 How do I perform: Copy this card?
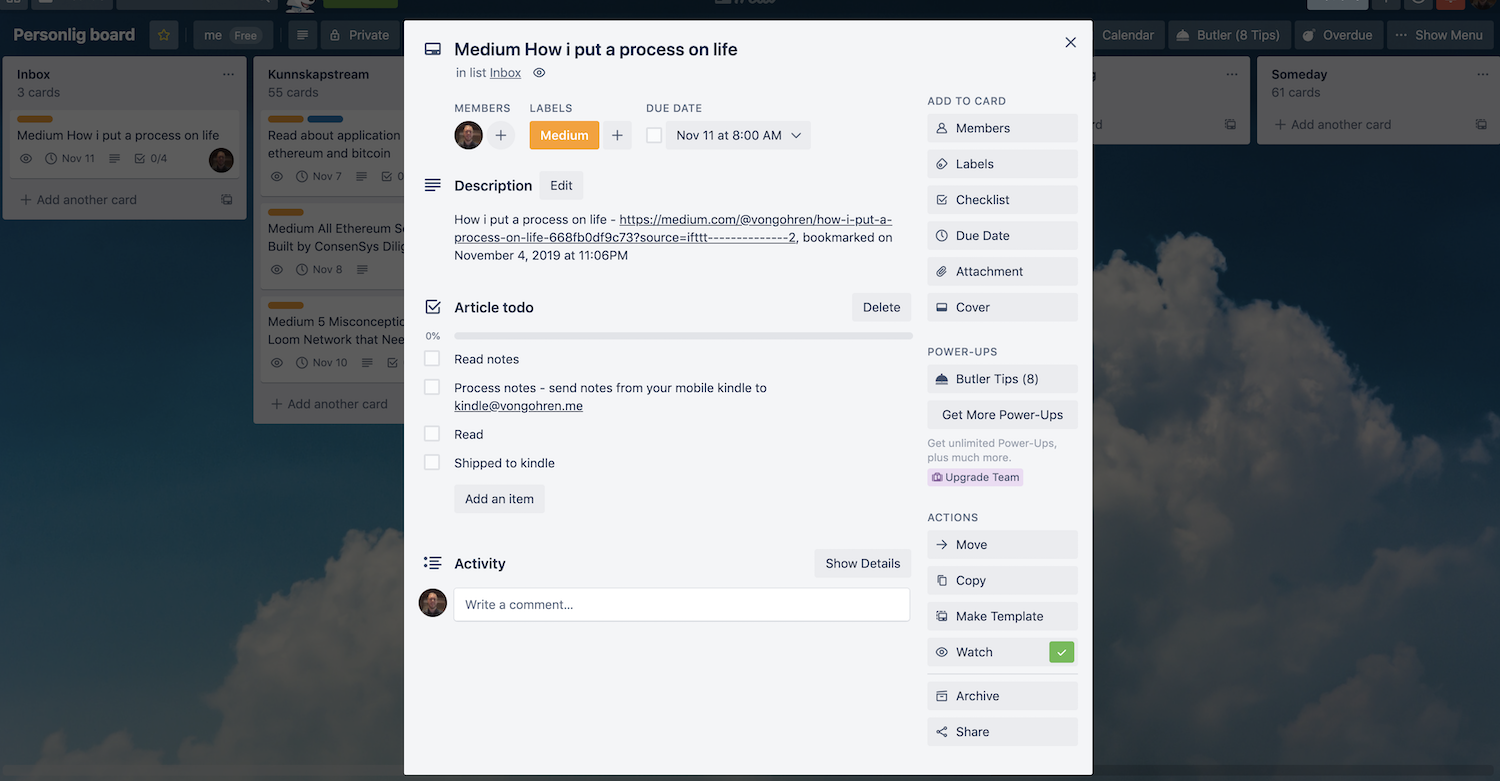[1002, 580]
